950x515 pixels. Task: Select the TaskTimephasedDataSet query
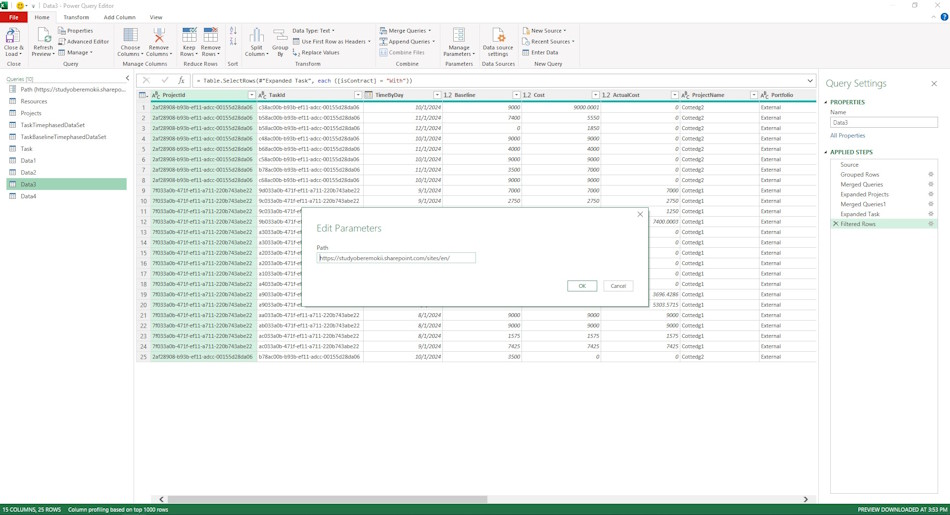[66, 125]
